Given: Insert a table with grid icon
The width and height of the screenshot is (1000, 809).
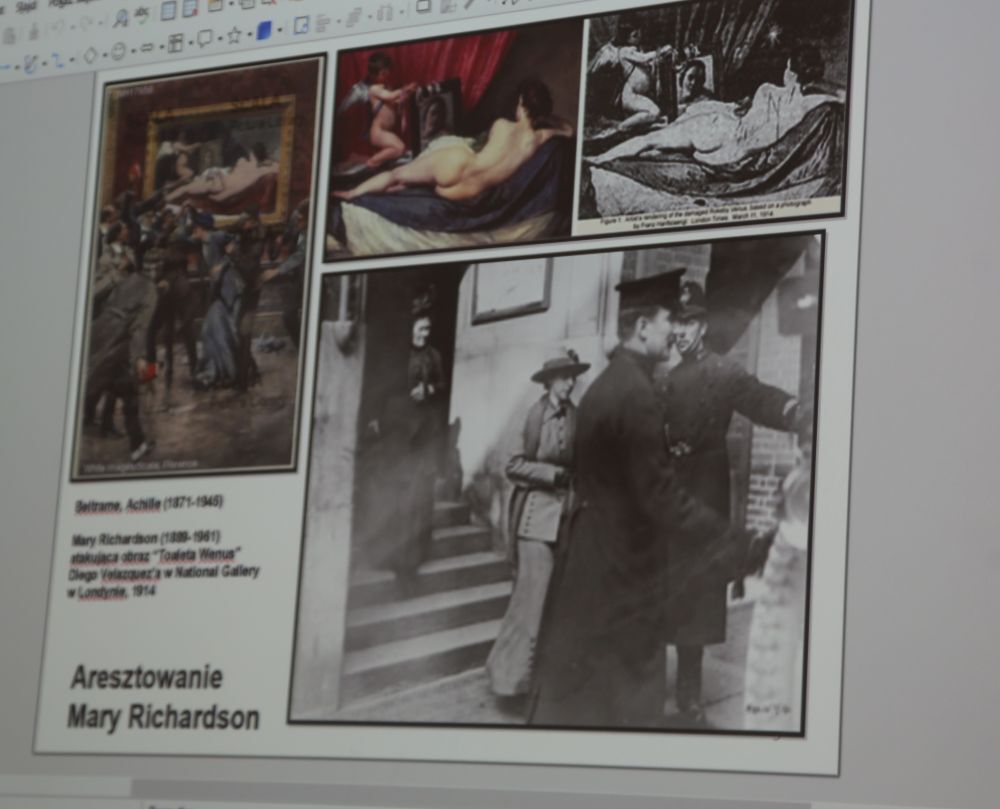Looking at the screenshot, I should 168,10.
